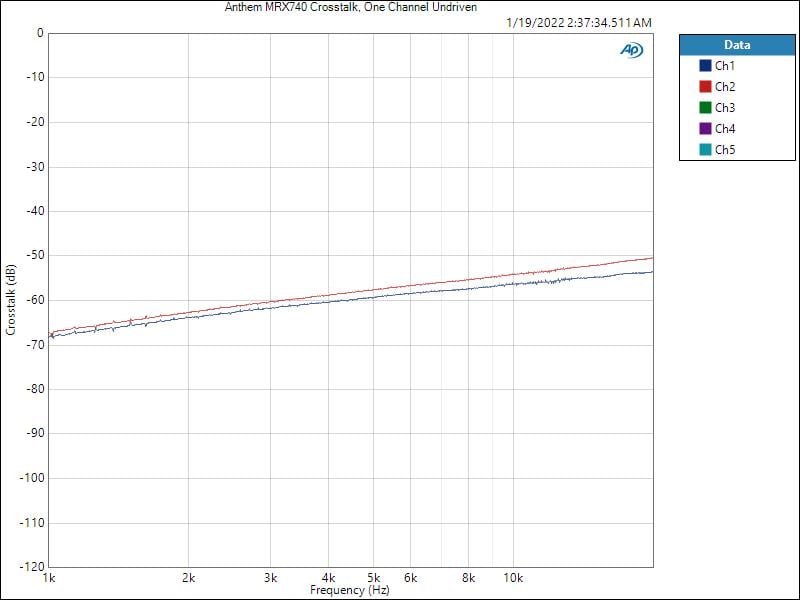
Task: Click the green Ch3 legend swatch
Action: click(x=705, y=108)
